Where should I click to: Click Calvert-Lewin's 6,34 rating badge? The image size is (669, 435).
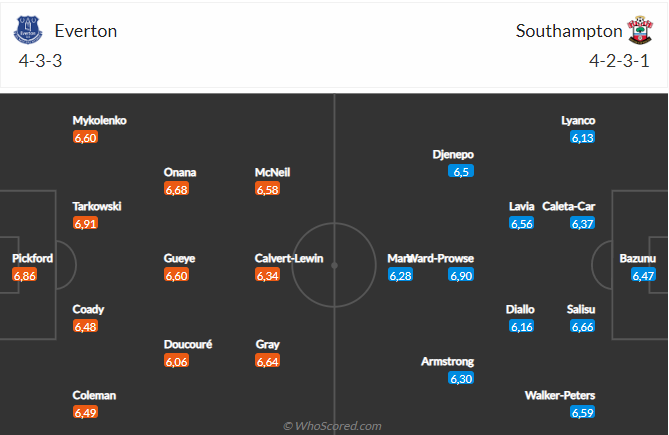pos(267,275)
